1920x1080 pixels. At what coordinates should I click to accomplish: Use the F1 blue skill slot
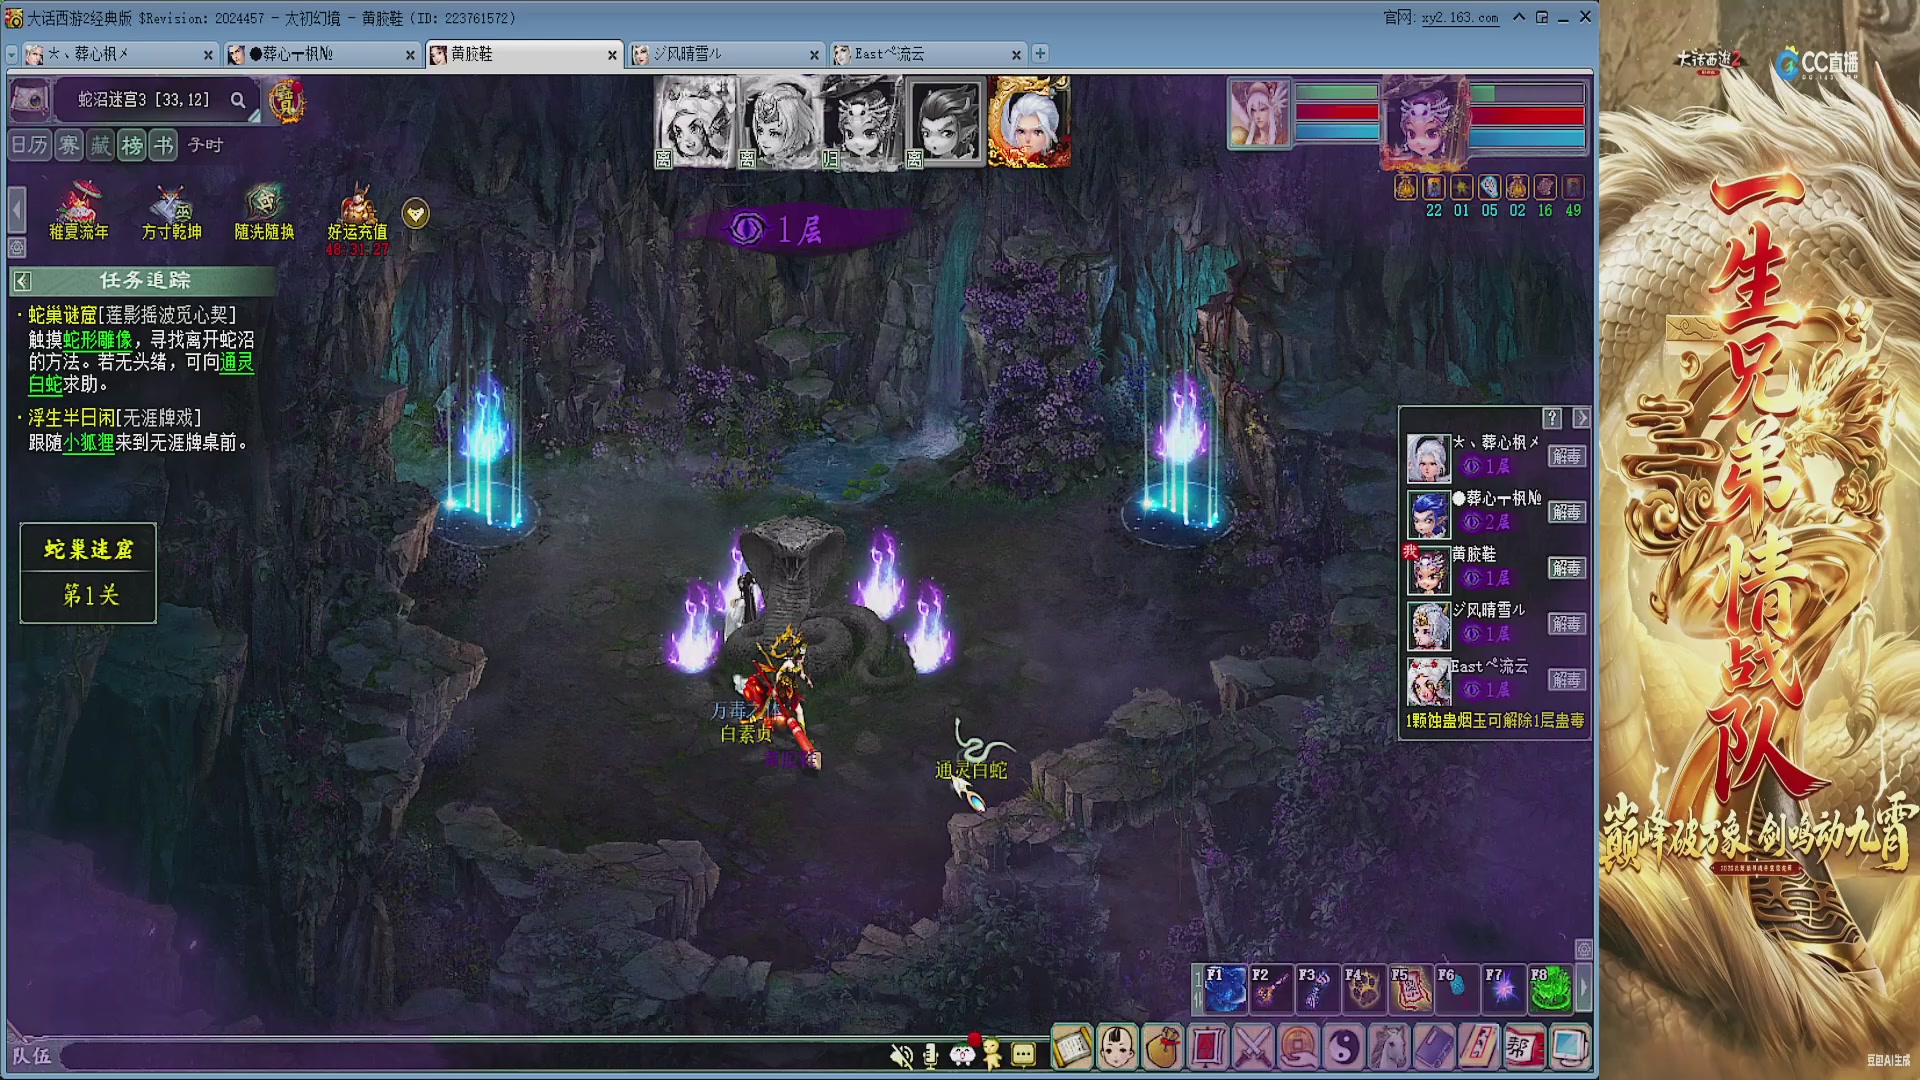[x=1225, y=988]
